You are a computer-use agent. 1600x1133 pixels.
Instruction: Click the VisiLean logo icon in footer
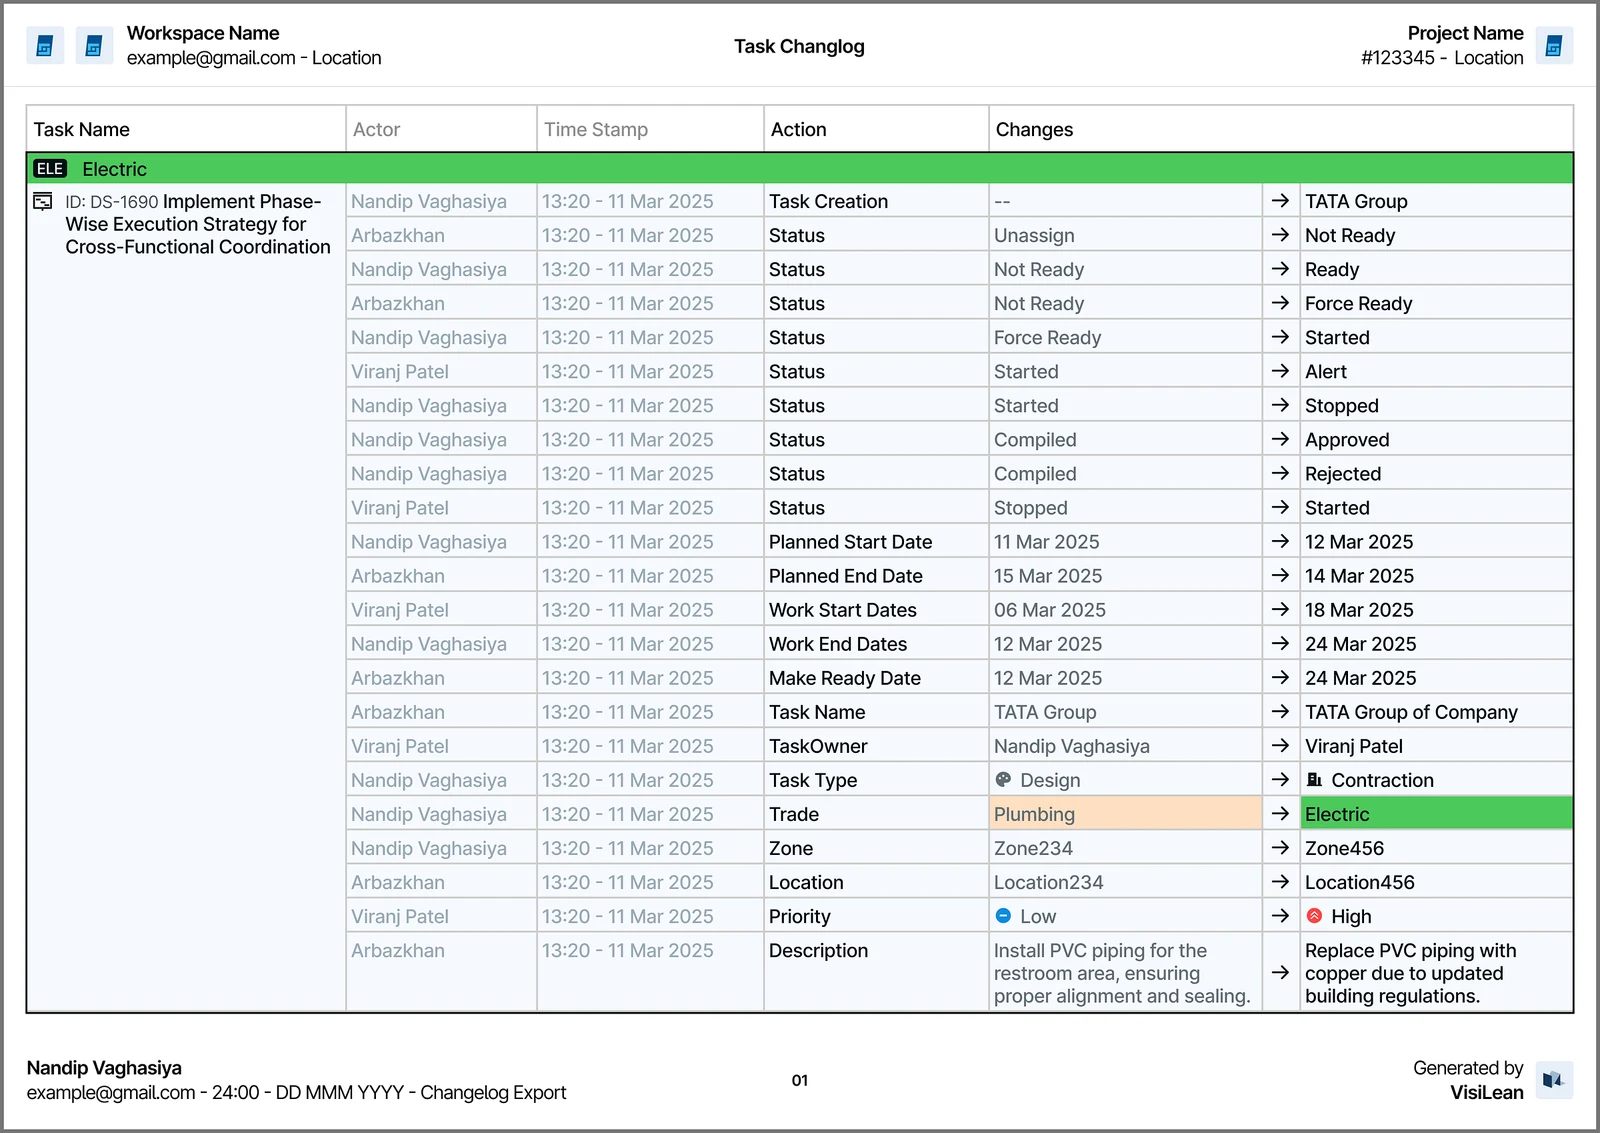click(1554, 1080)
